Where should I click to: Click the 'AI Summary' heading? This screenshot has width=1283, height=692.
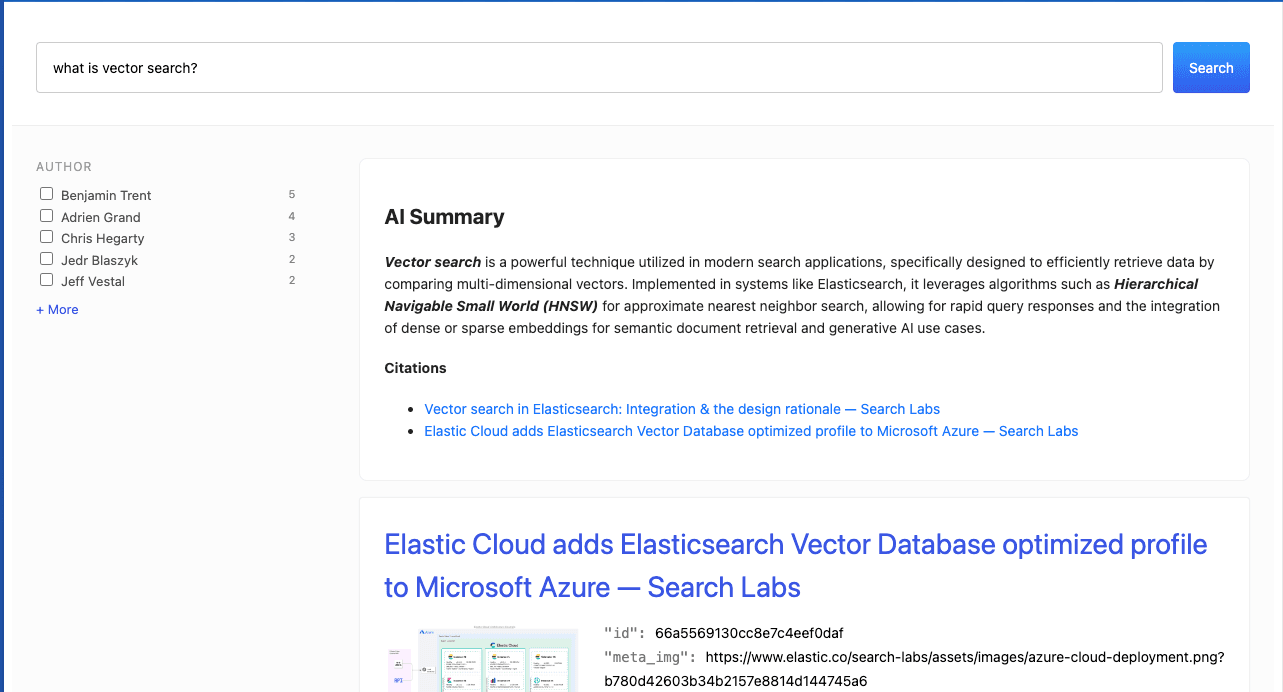tap(444, 217)
